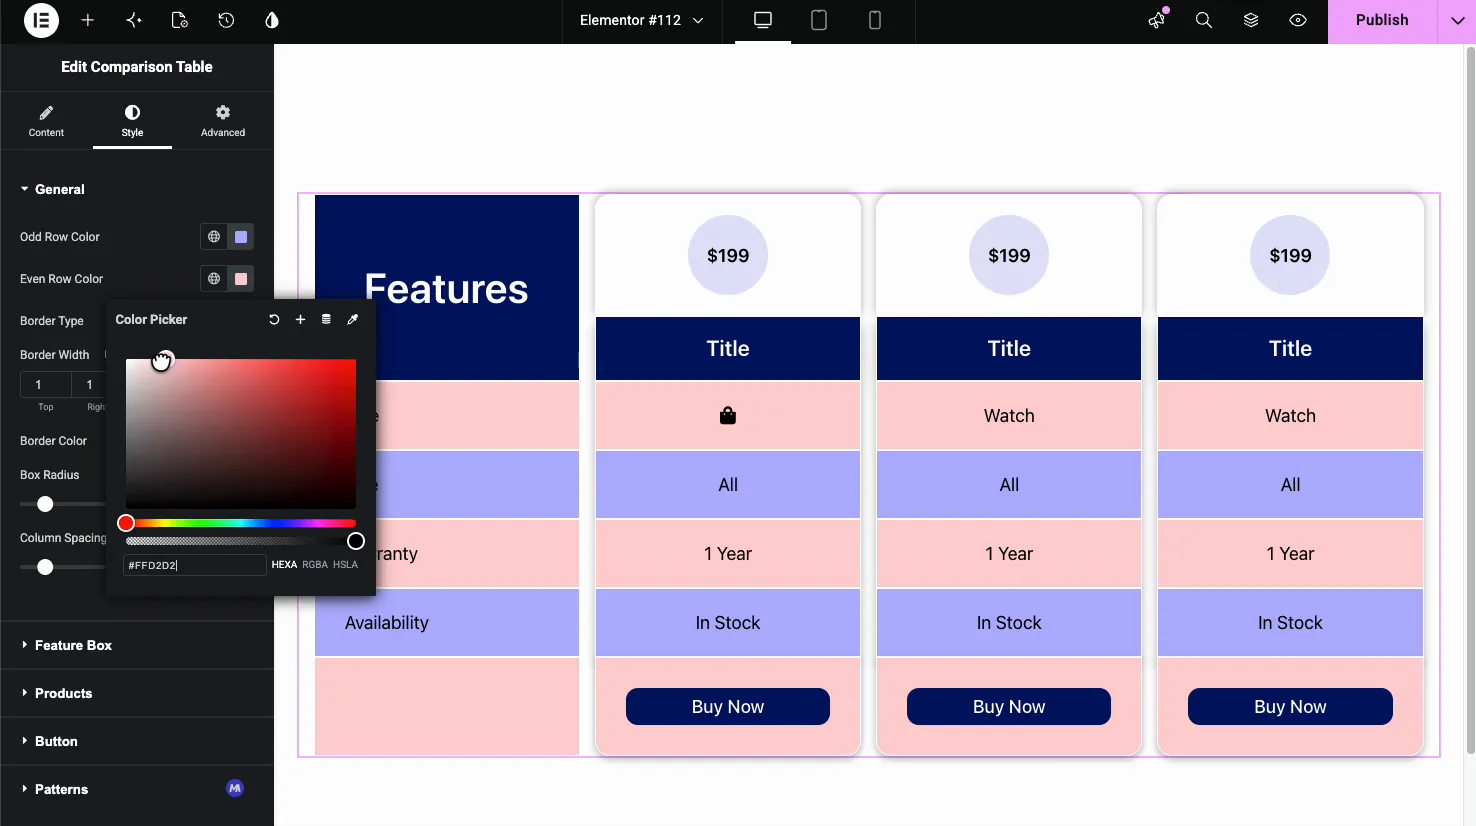The image size is (1476, 826).
Task: Switch to desktop preview mode
Action: click(763, 20)
